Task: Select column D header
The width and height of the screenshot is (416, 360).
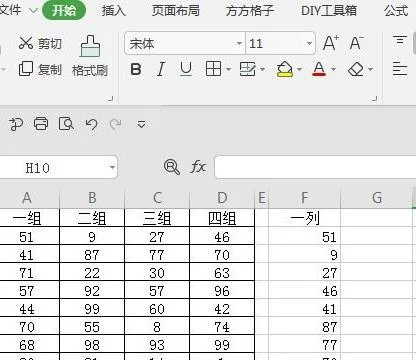Action: pos(222,198)
